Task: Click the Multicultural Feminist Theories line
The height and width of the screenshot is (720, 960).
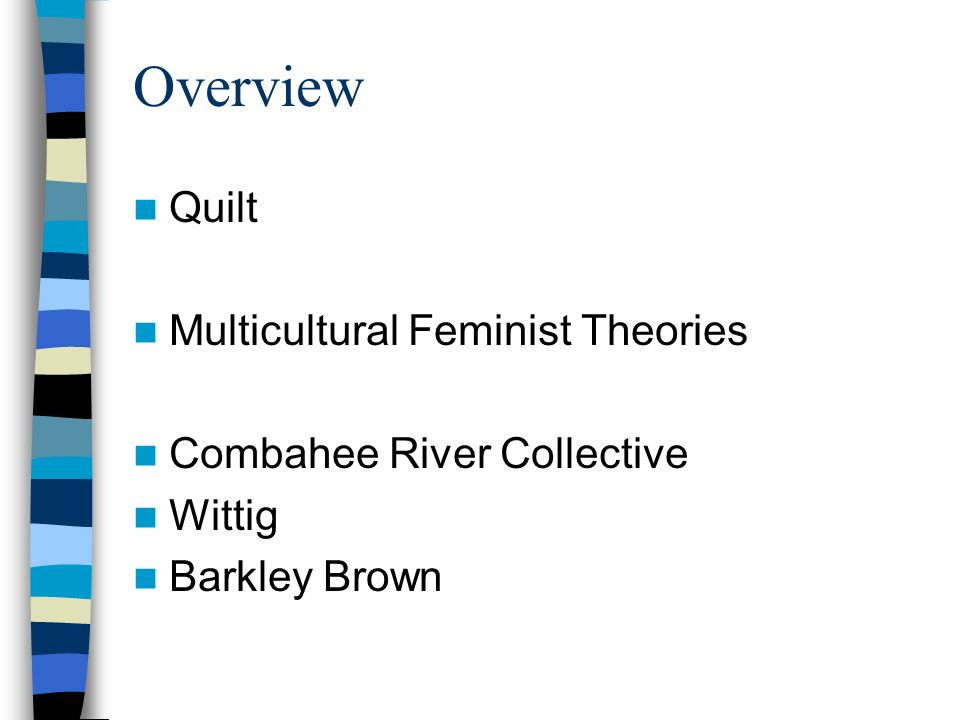Action: click(x=459, y=331)
